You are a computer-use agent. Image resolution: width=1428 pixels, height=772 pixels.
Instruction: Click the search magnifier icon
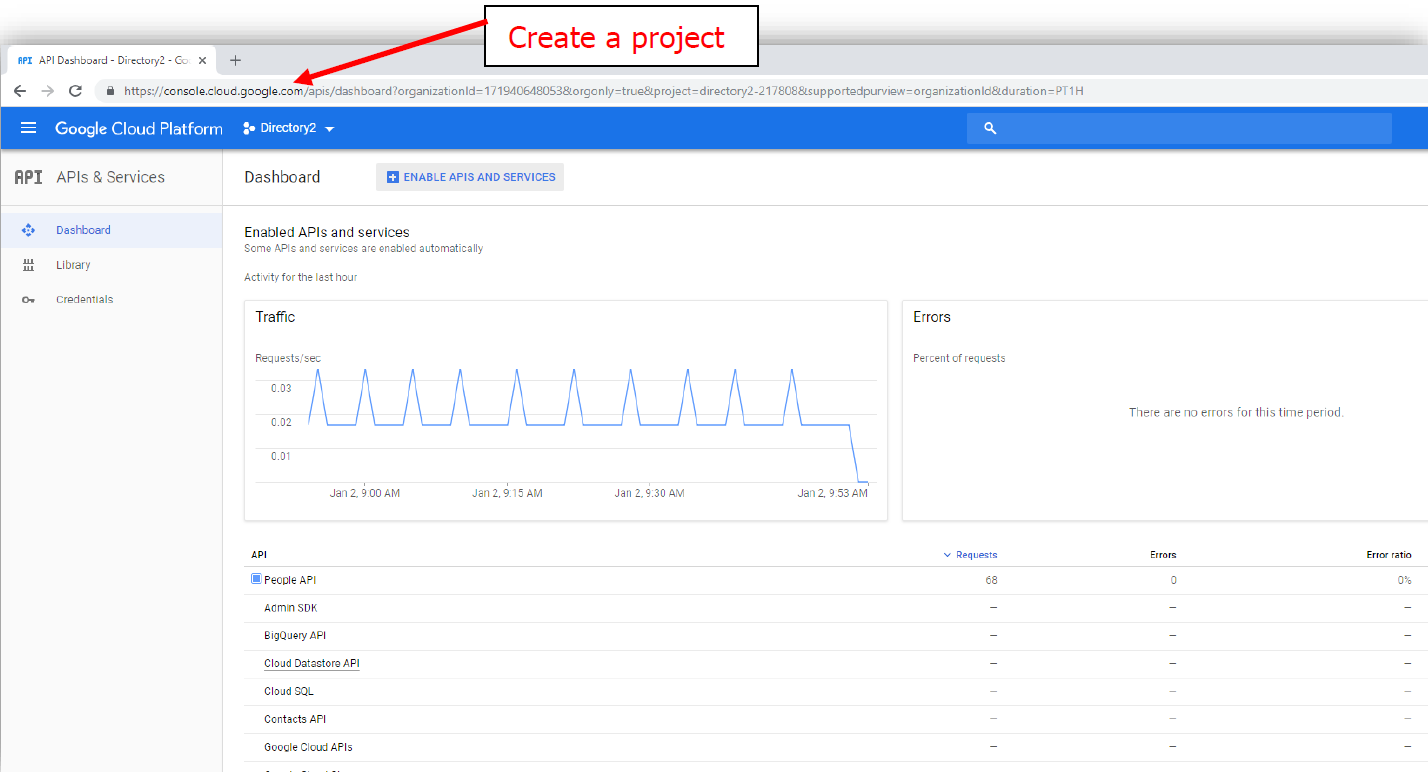click(x=990, y=128)
